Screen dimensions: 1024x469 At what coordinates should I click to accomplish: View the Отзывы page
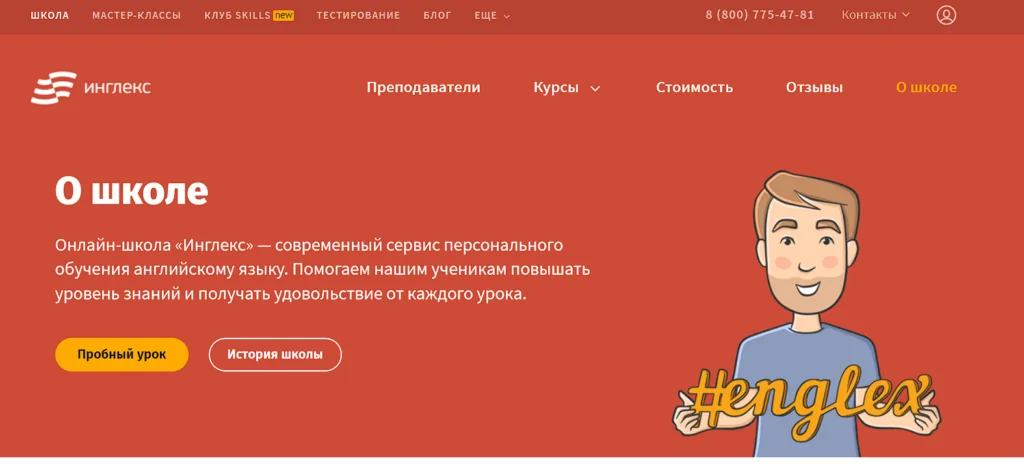click(814, 88)
